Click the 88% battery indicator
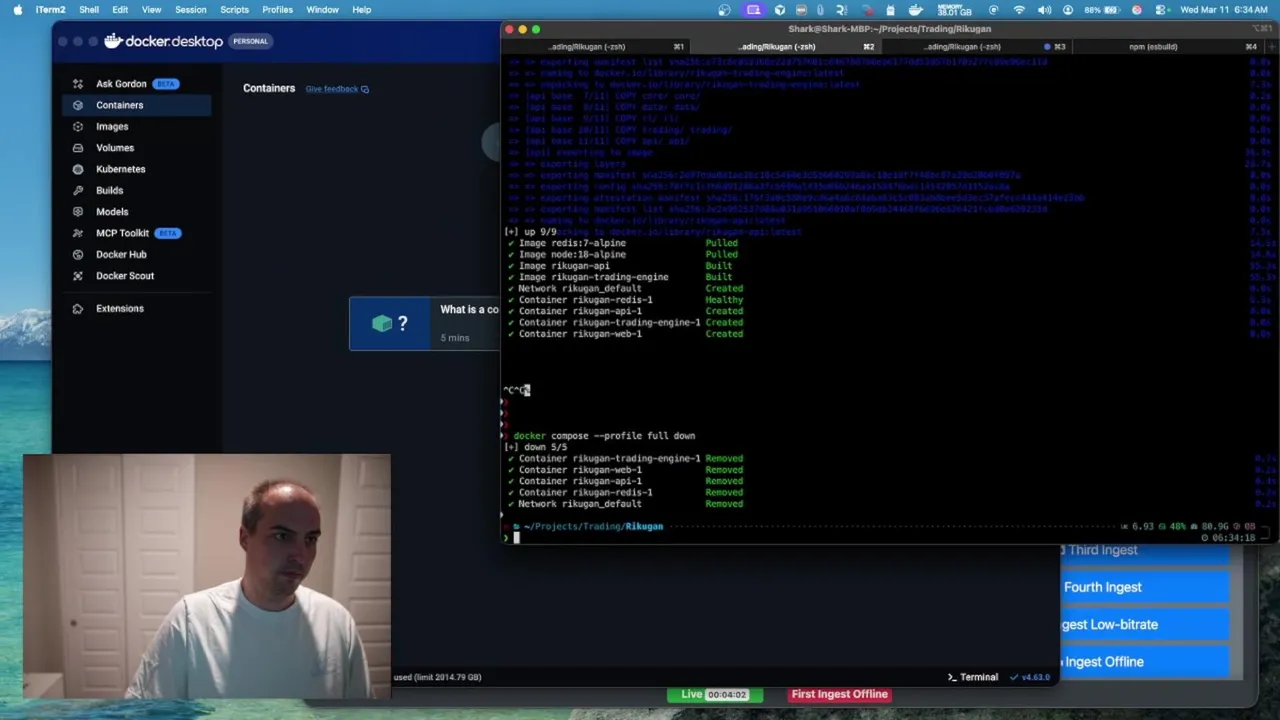This screenshot has height=720, width=1280. [x=1101, y=10]
